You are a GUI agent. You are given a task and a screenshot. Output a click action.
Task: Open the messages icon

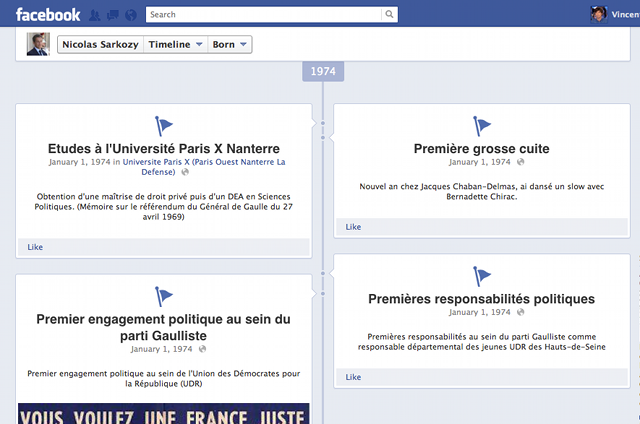coord(113,15)
